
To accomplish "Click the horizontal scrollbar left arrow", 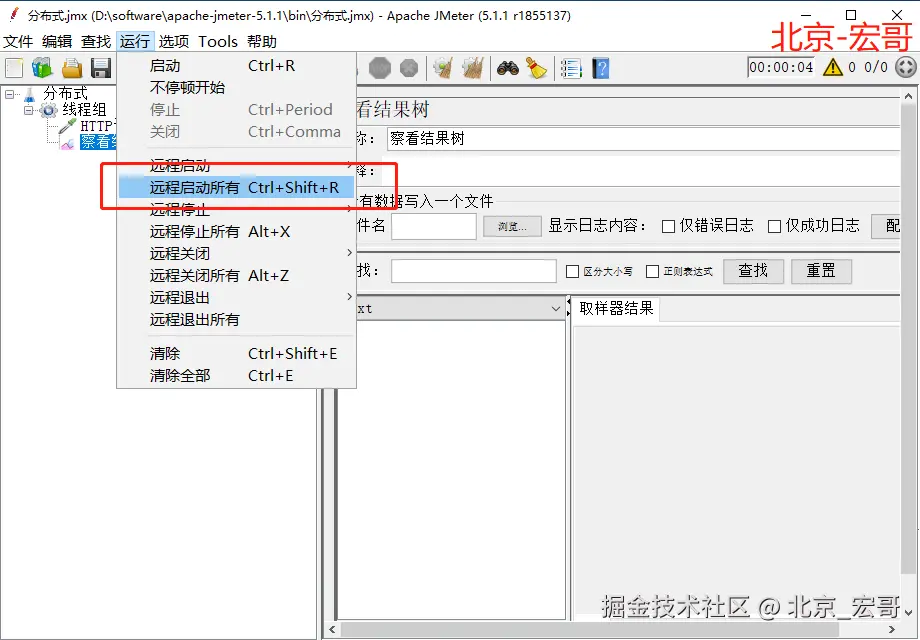I will (x=332, y=630).
